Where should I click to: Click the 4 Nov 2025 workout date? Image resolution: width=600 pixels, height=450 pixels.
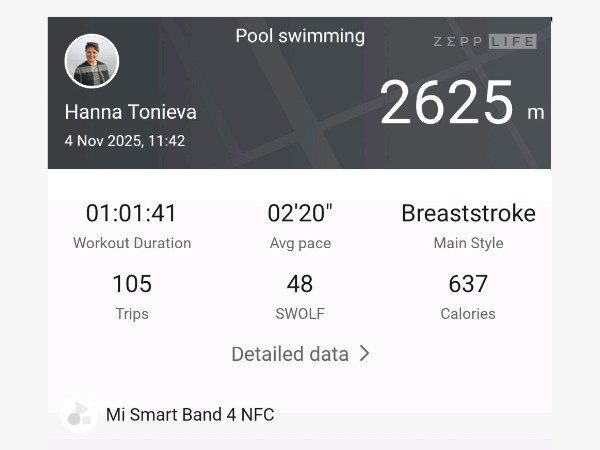[x=125, y=141]
